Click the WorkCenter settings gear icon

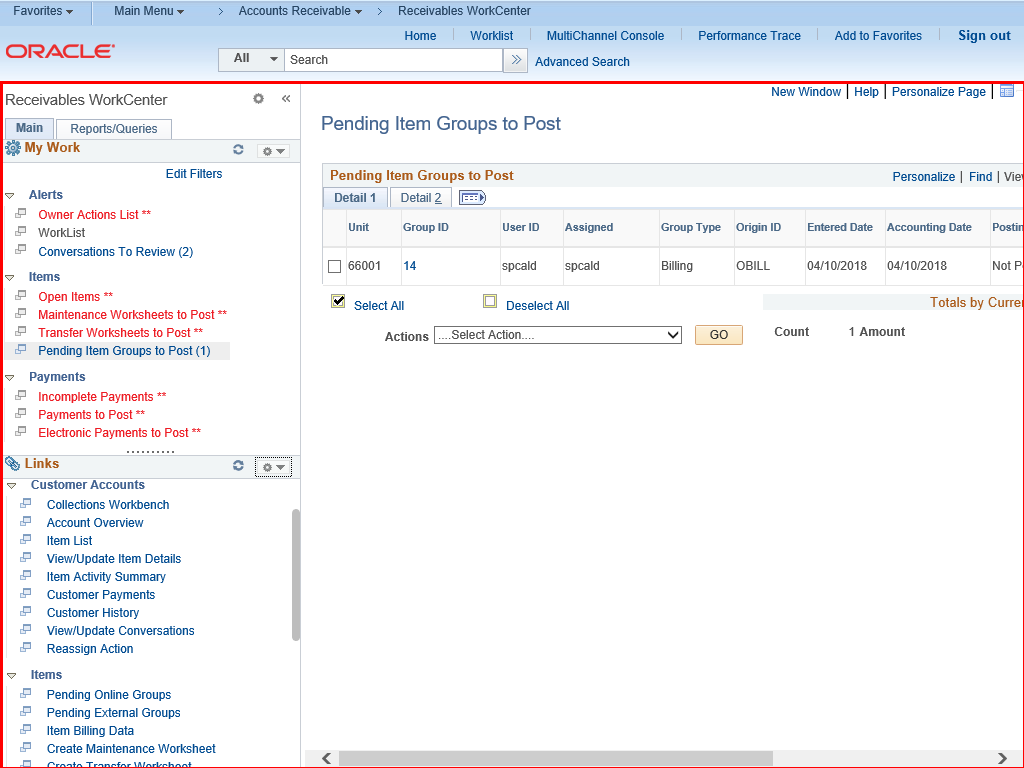258,99
